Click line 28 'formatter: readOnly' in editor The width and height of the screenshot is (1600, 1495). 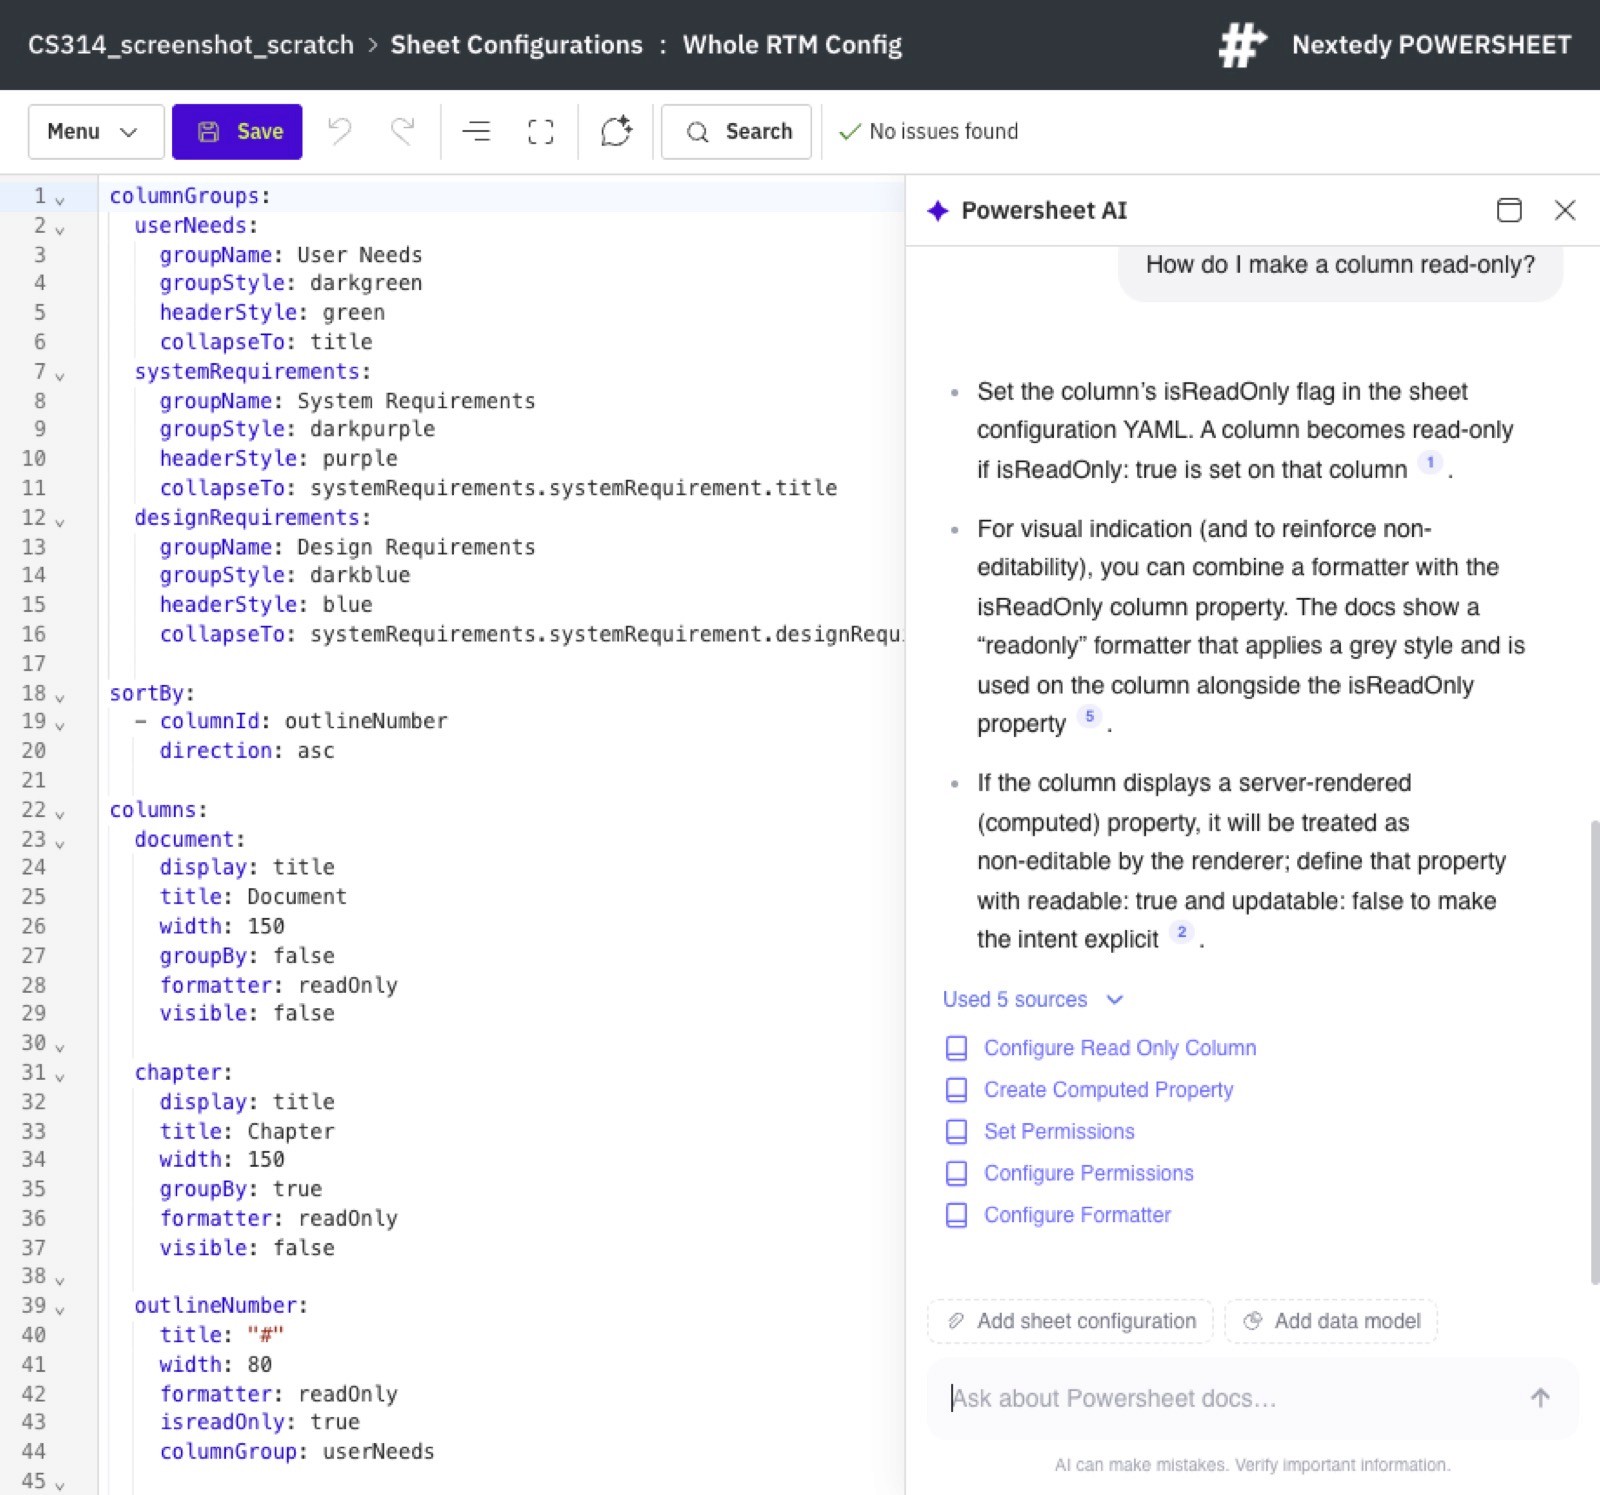(279, 985)
